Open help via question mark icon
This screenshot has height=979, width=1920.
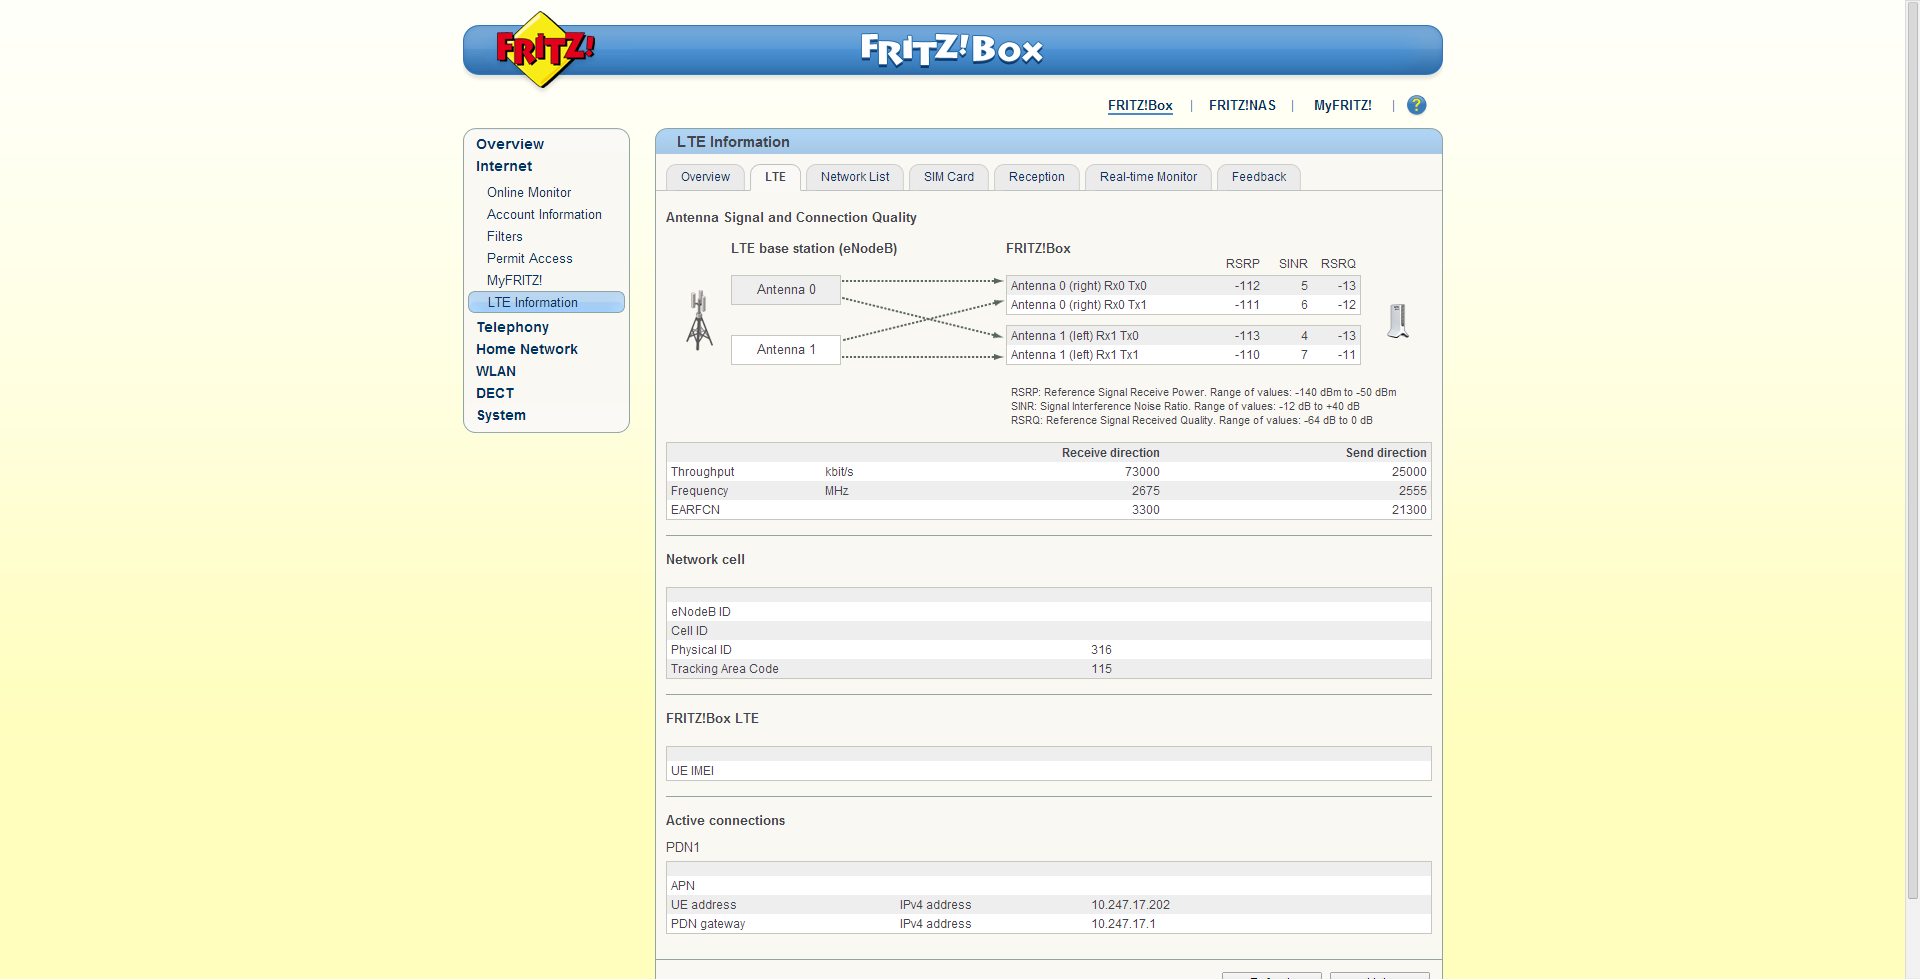coord(1416,105)
